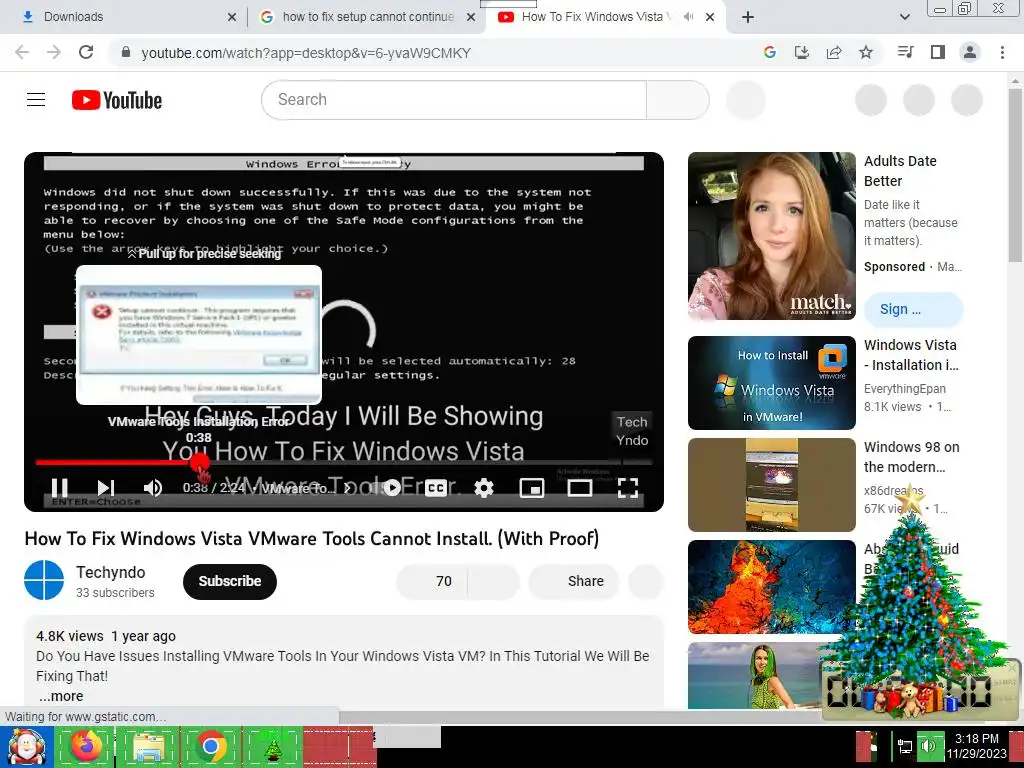This screenshot has width=1024, height=768.
Task: Open tab search dropdown arrow
Action: 904,17
